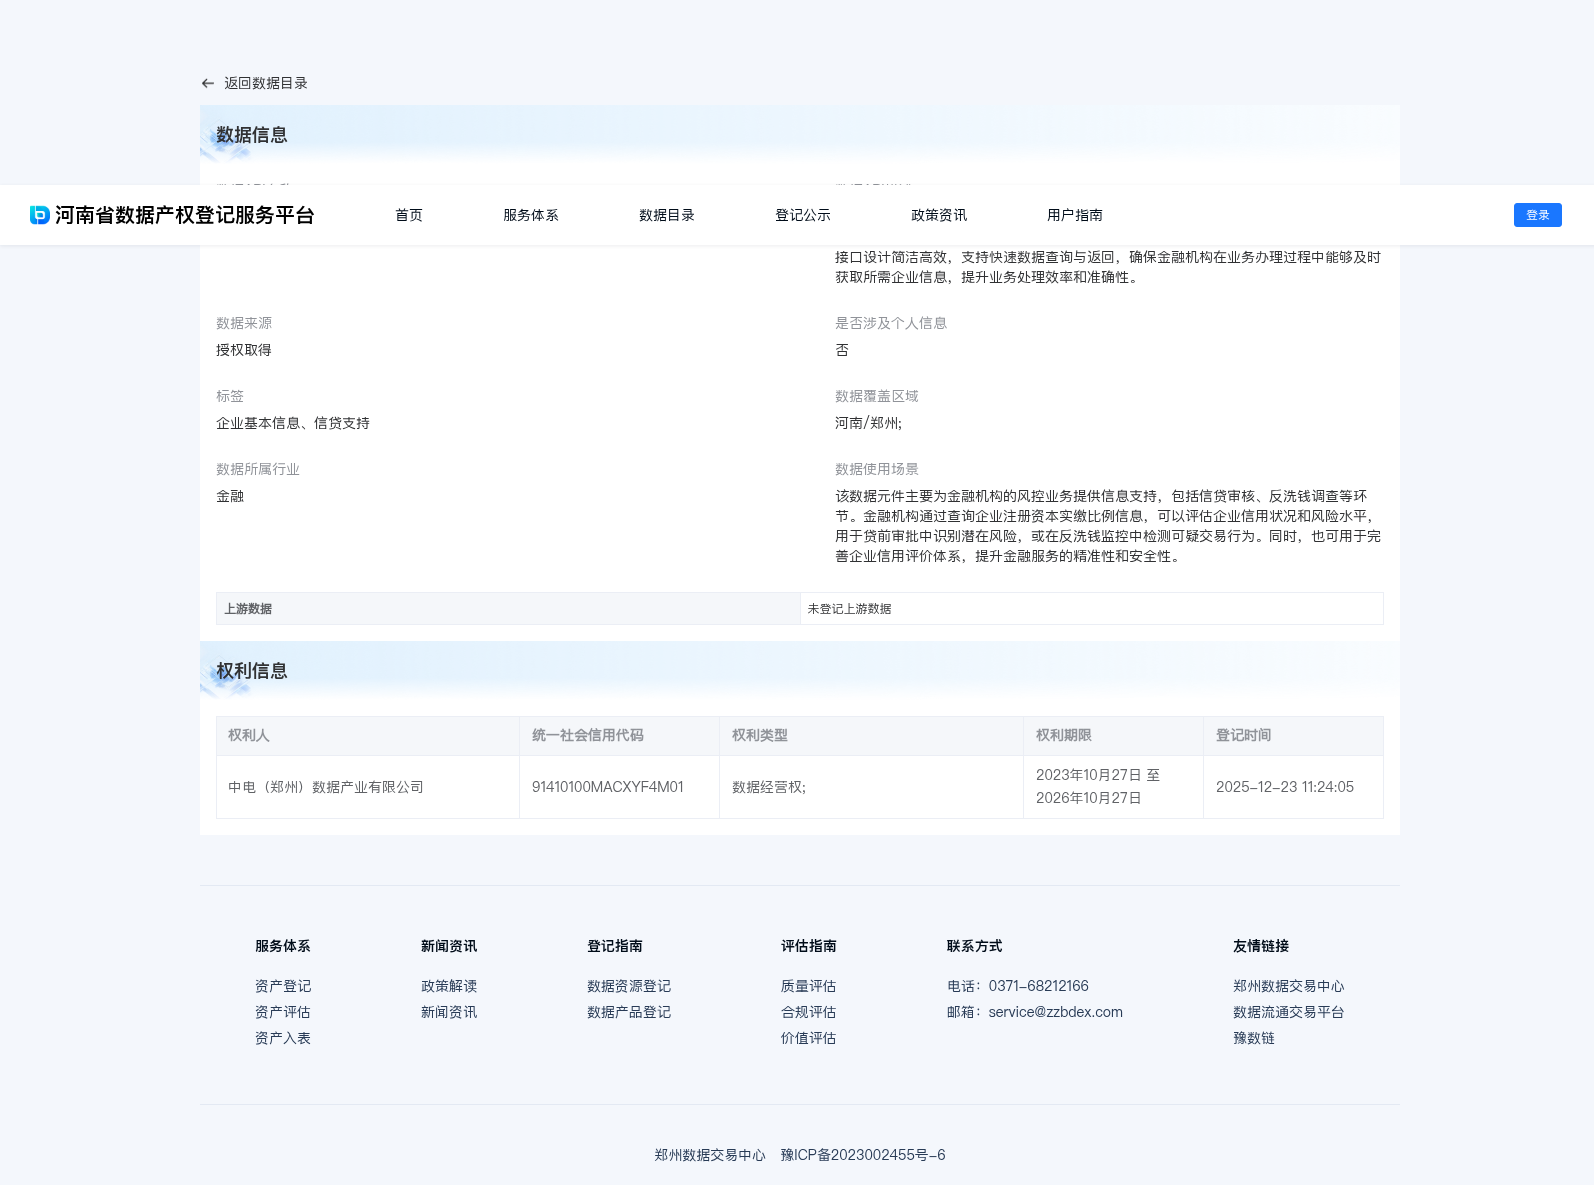Select 政策资讯 in the top nav

click(x=939, y=215)
